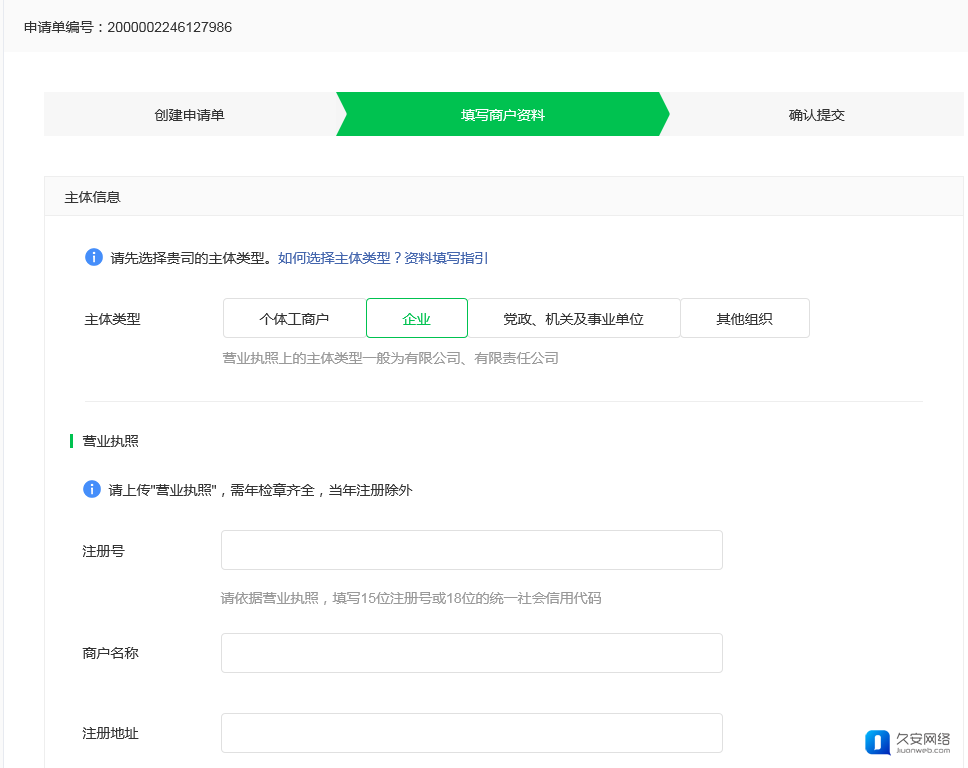This screenshot has width=968, height=768.
Task: Choose 企业 as the entity type
Action: pos(416,319)
